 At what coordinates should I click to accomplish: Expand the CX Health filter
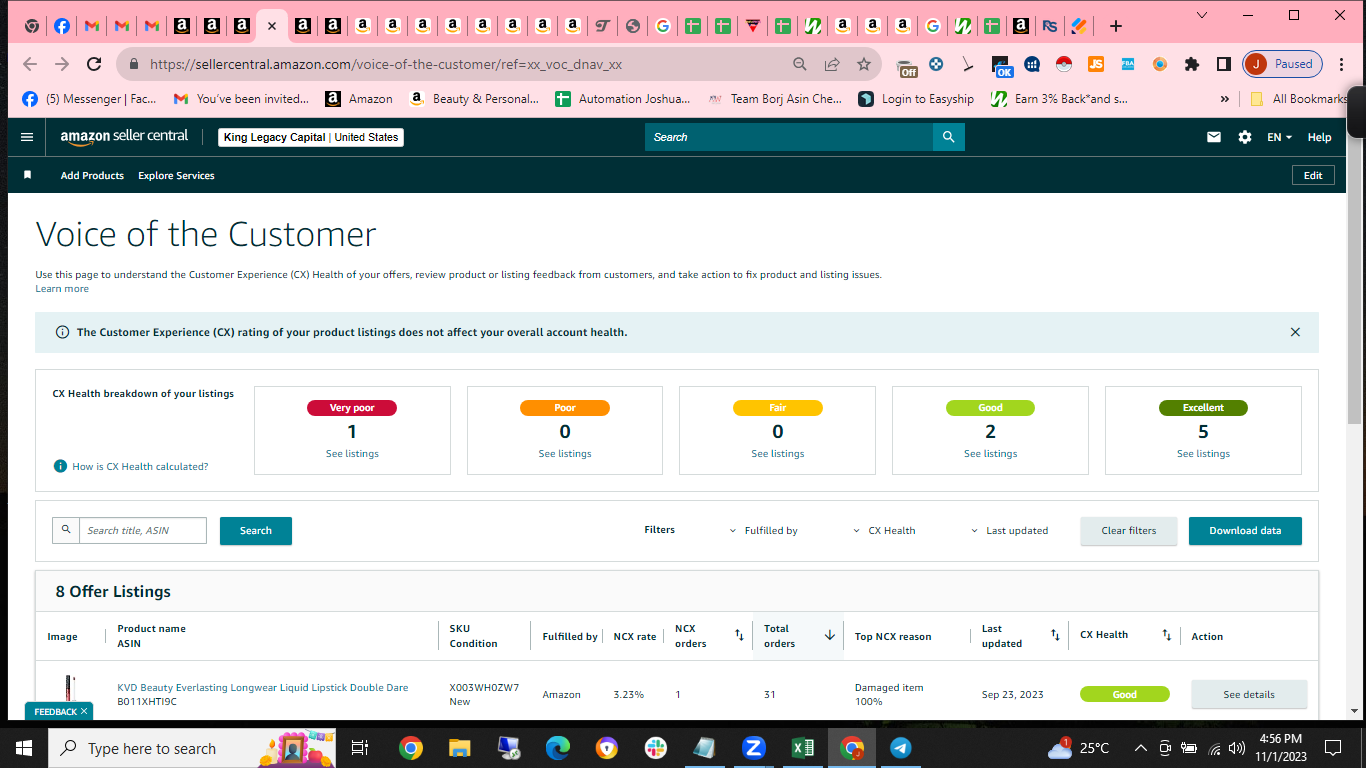click(884, 531)
